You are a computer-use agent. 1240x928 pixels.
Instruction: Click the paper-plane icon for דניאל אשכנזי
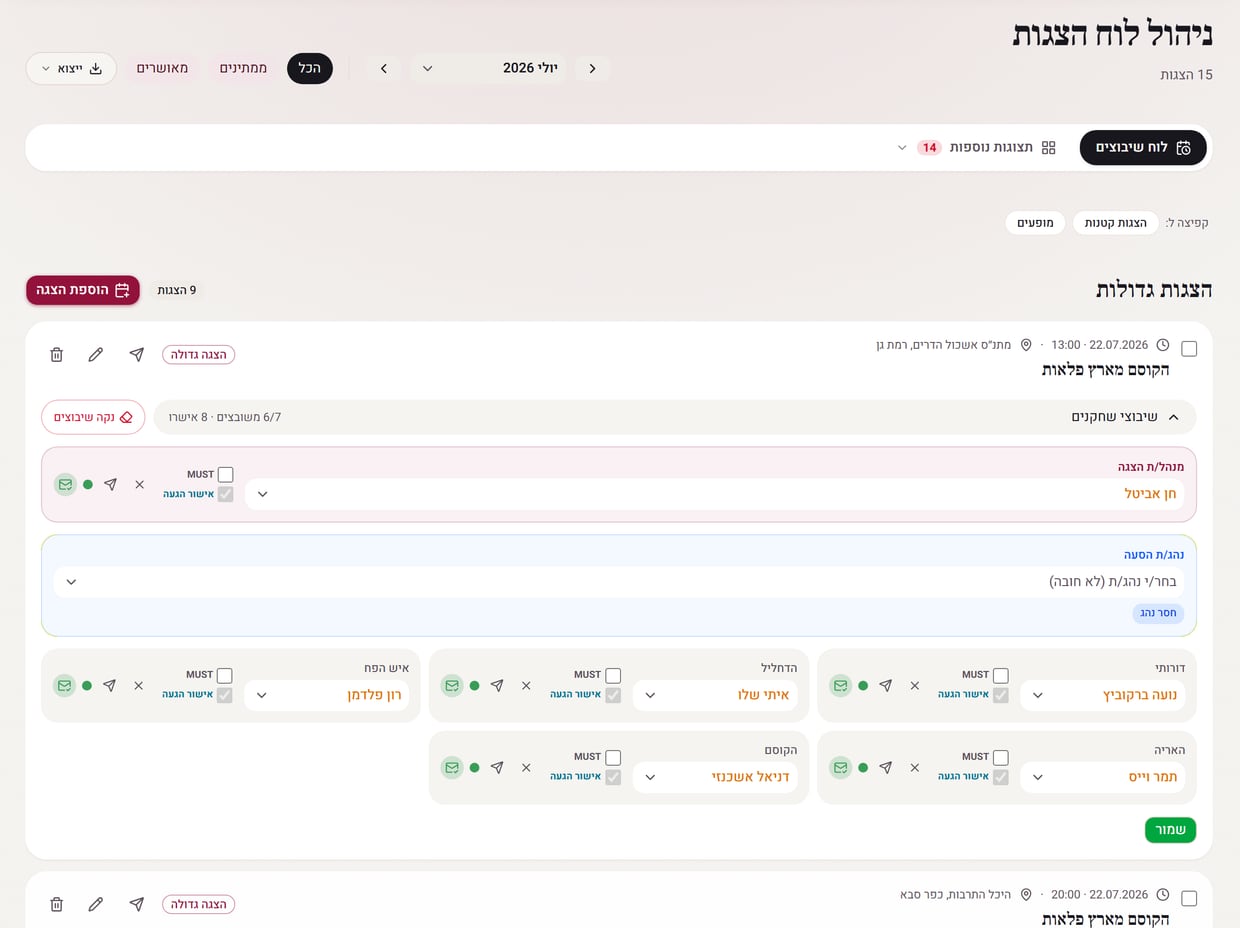click(x=498, y=767)
